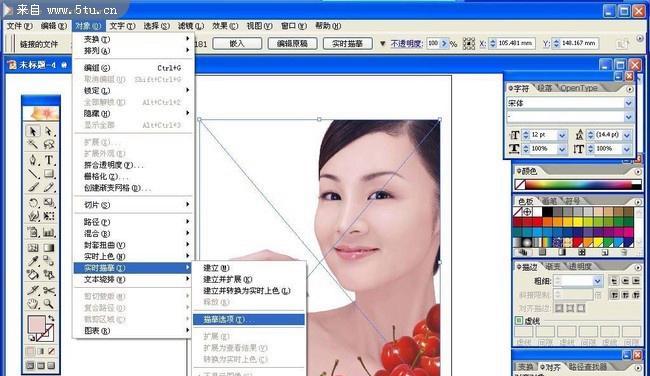Select the Column Graph tool

pyautogui.click(x=49, y=232)
